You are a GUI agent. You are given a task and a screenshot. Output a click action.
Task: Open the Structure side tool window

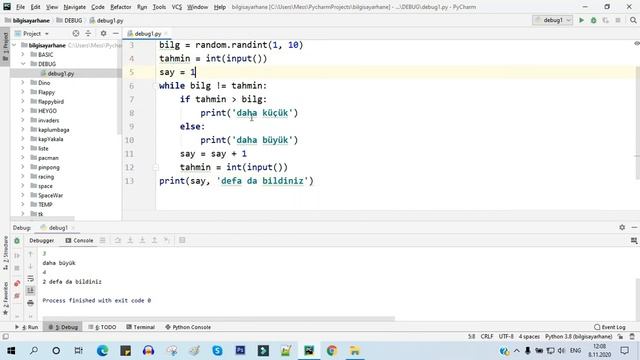point(5,252)
